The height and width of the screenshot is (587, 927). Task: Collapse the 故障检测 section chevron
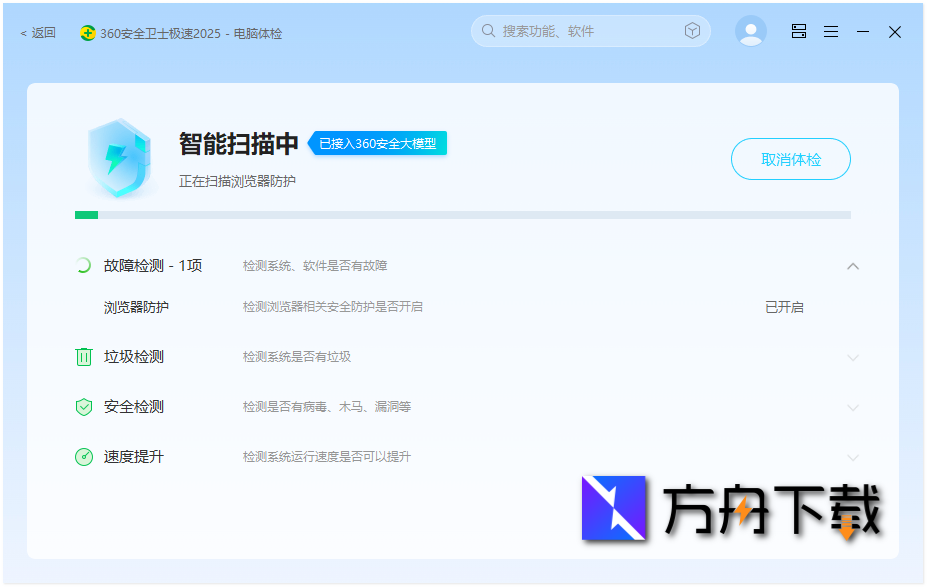tap(853, 266)
